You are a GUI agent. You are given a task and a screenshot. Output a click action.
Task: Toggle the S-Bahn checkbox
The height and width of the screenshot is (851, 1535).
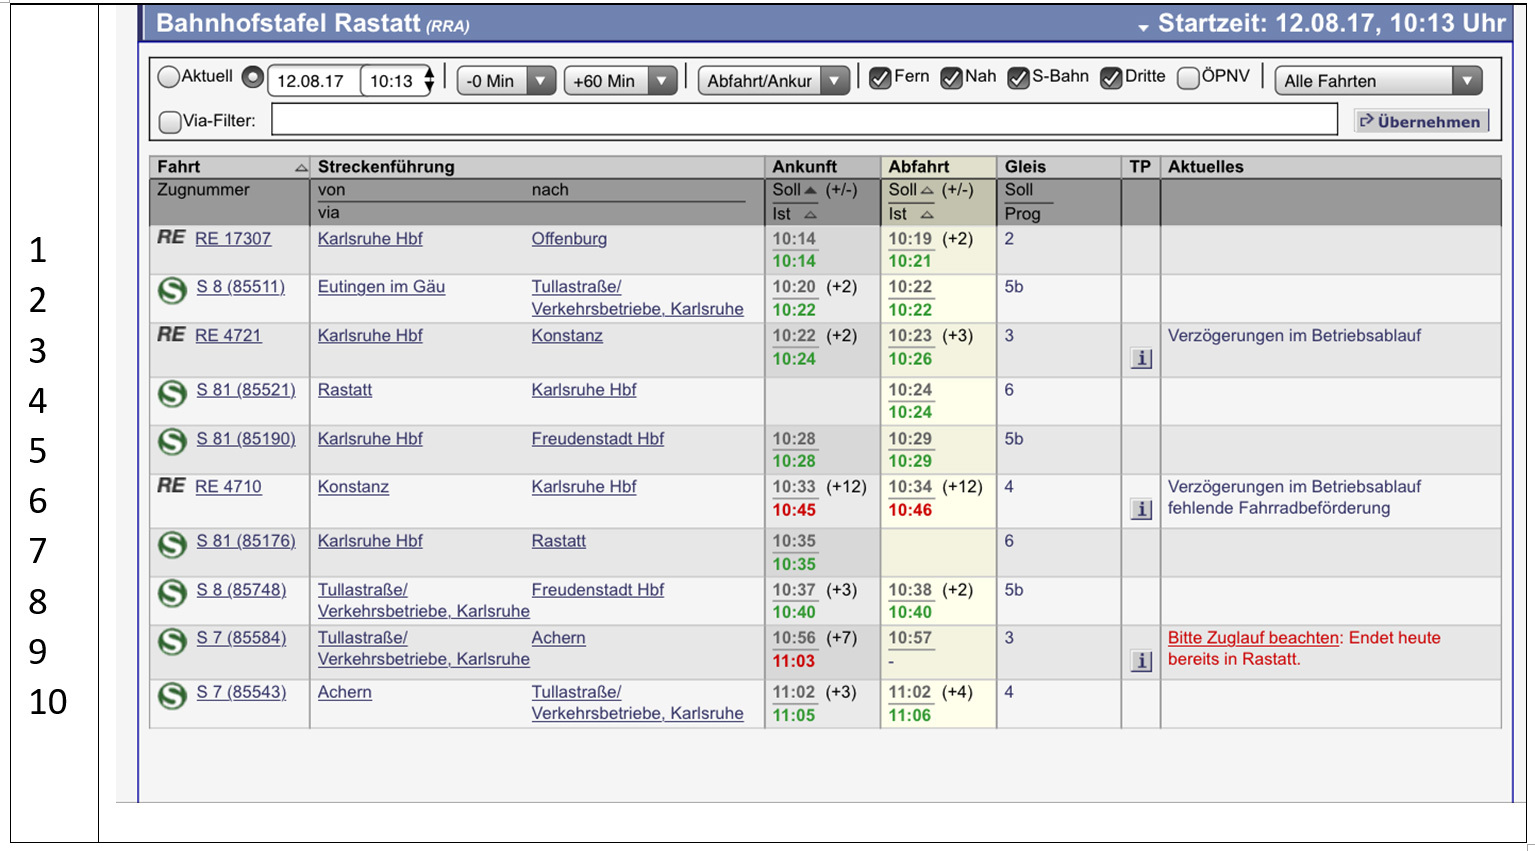coord(1018,78)
